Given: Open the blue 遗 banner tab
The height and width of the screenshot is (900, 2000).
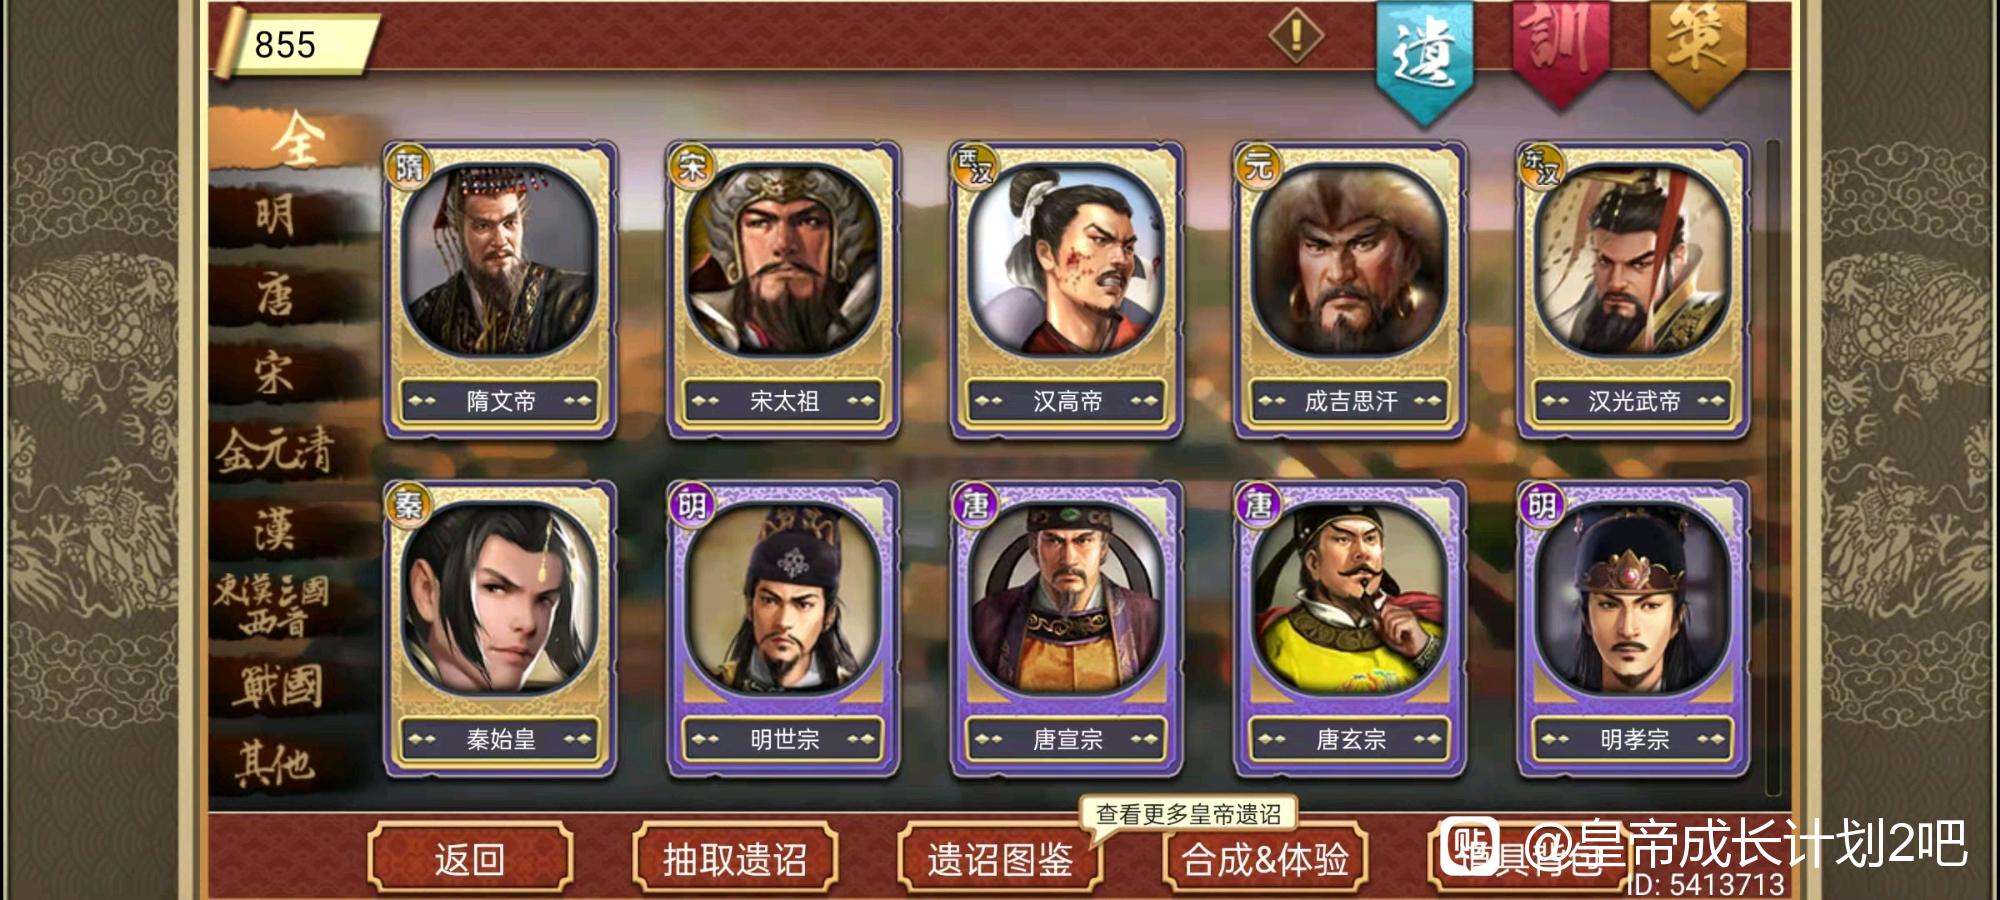Looking at the screenshot, I should coord(1425,57).
